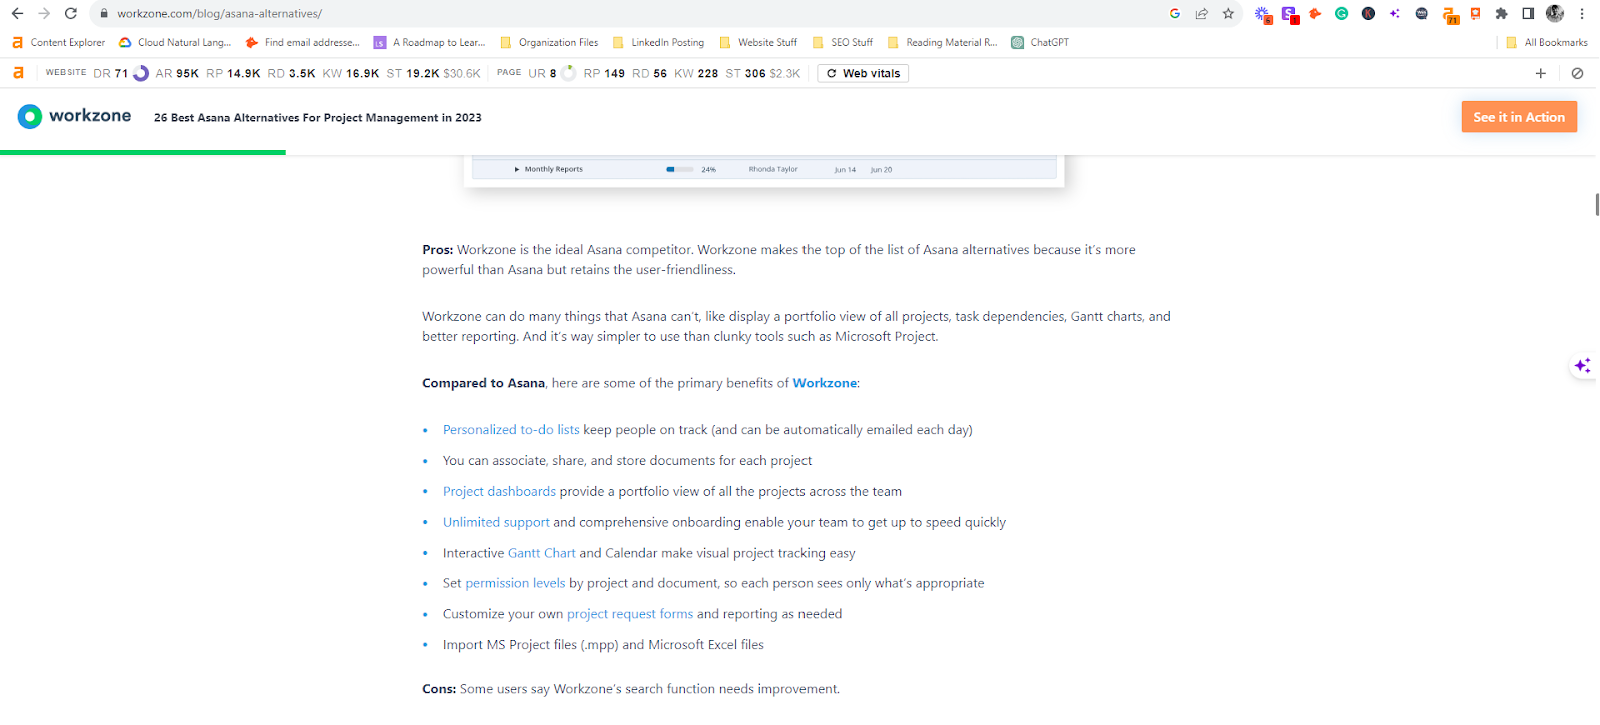Image resolution: width=1600 pixels, height=725 pixels.
Task: Open the purple S extension with badge 1
Action: (x=1289, y=14)
